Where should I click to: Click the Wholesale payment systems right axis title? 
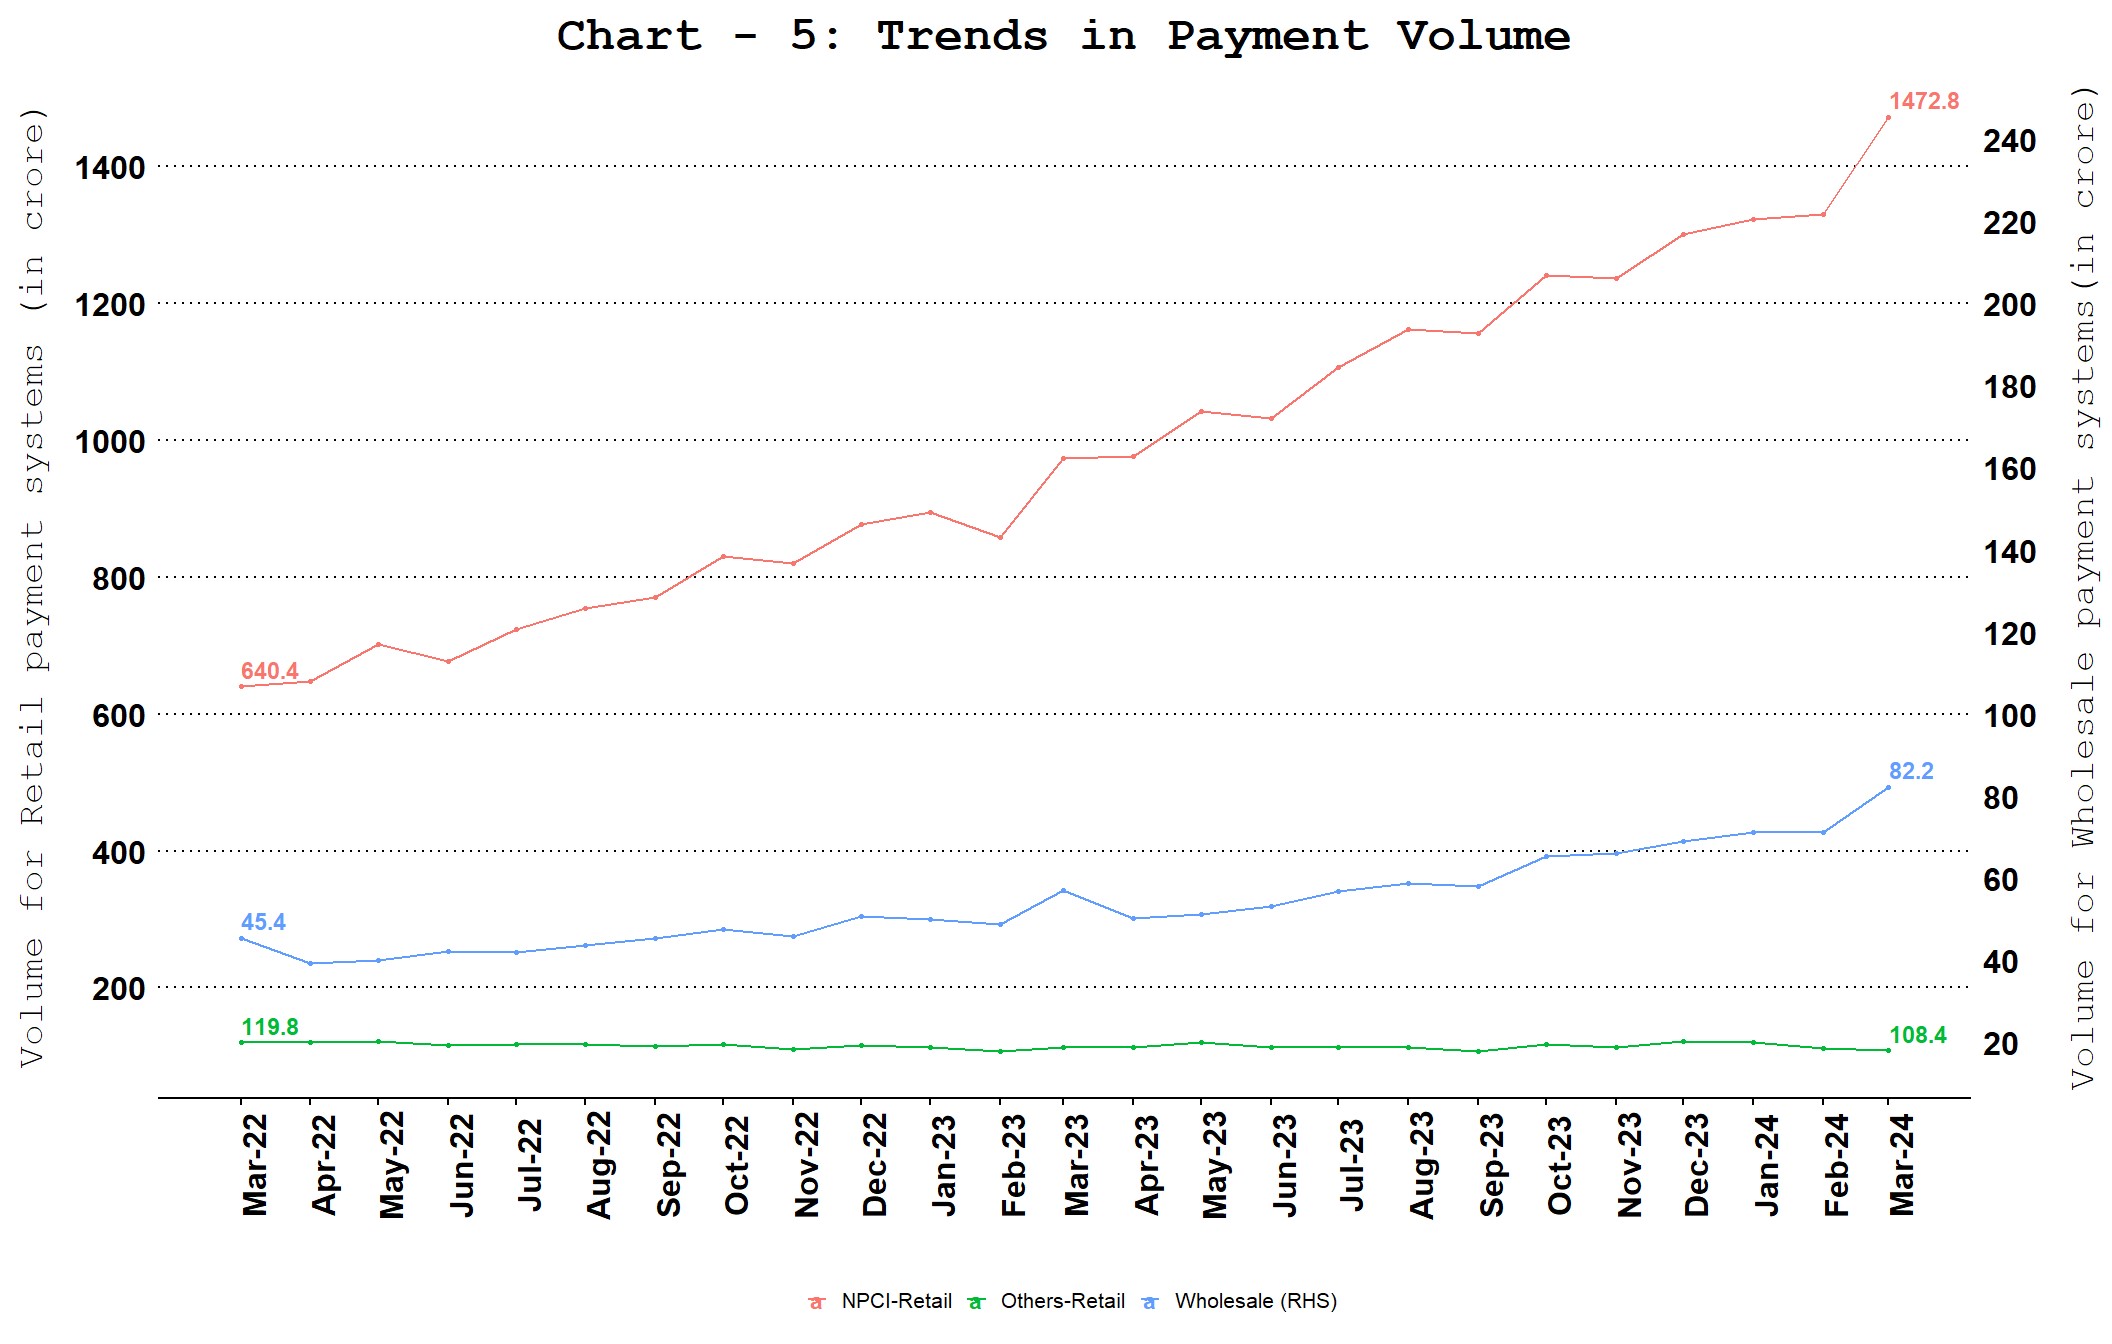coord(2084,588)
